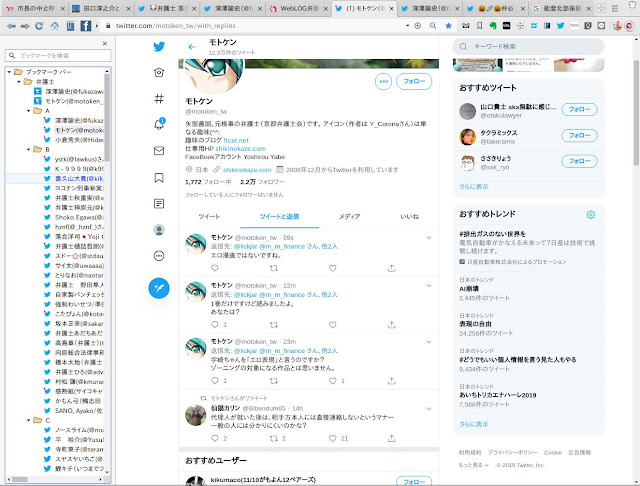Follow モトケン profile
This screenshot has width=640, height=486.
coord(414,81)
